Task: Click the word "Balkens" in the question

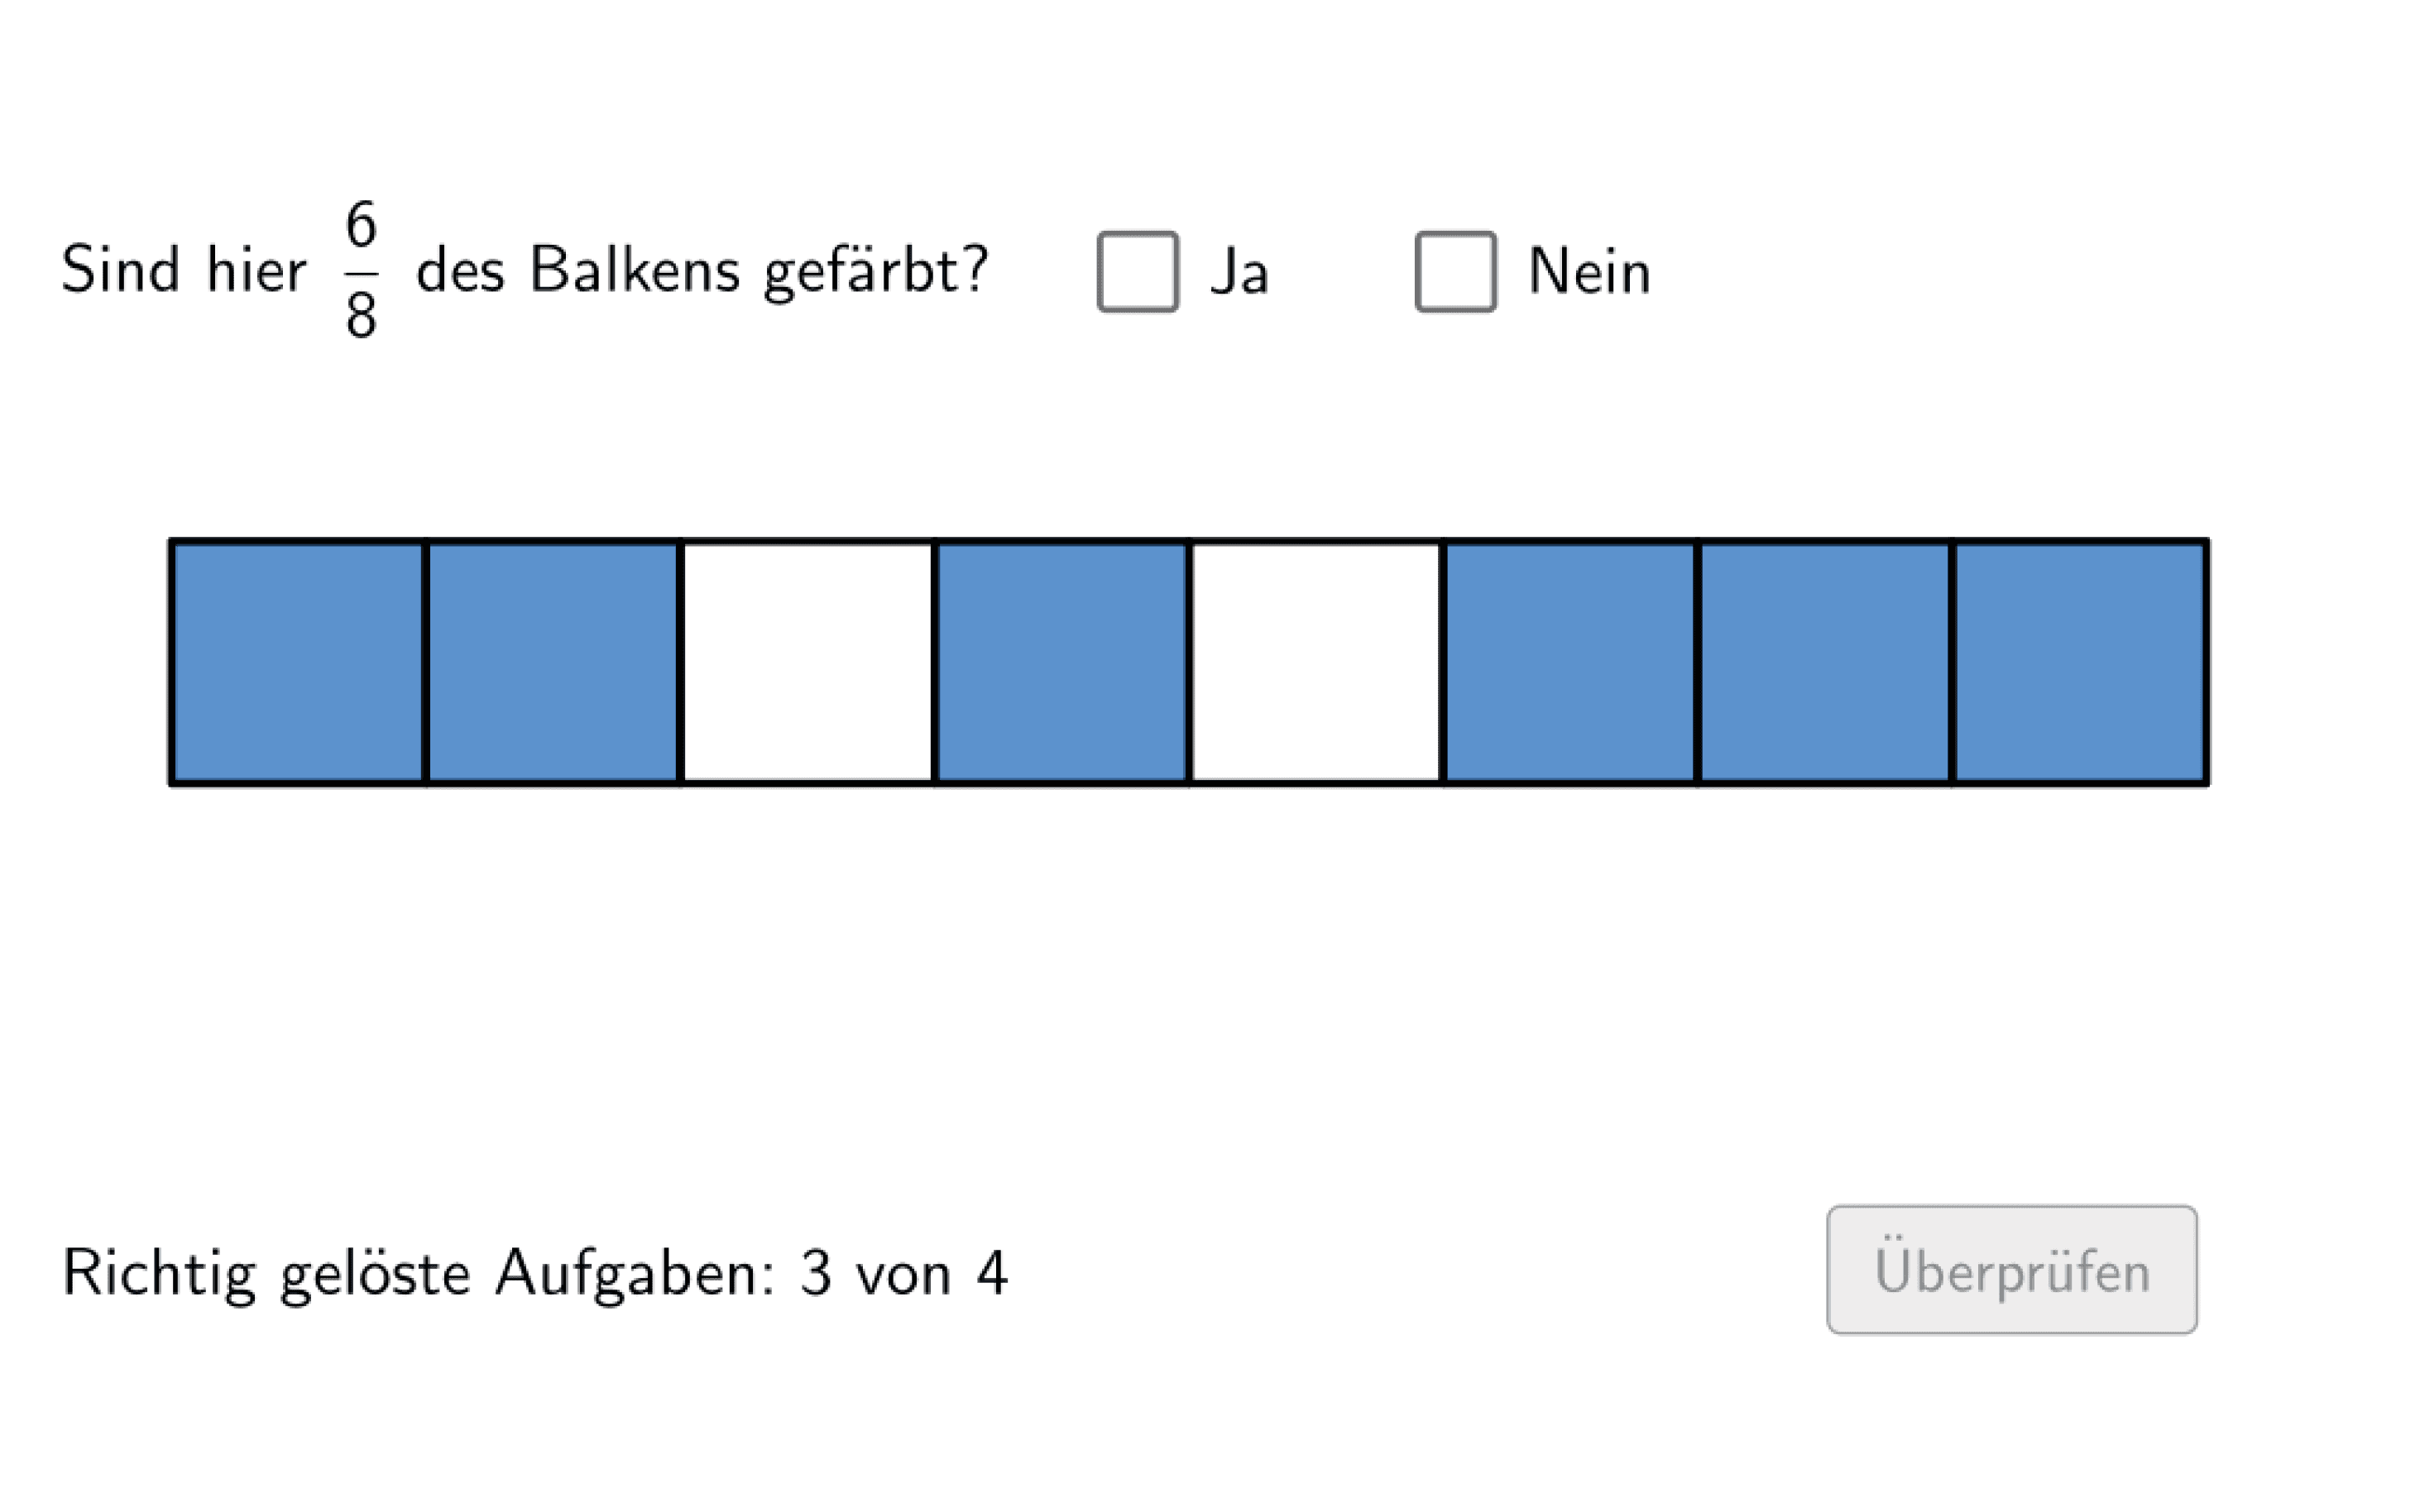Action: (x=634, y=270)
